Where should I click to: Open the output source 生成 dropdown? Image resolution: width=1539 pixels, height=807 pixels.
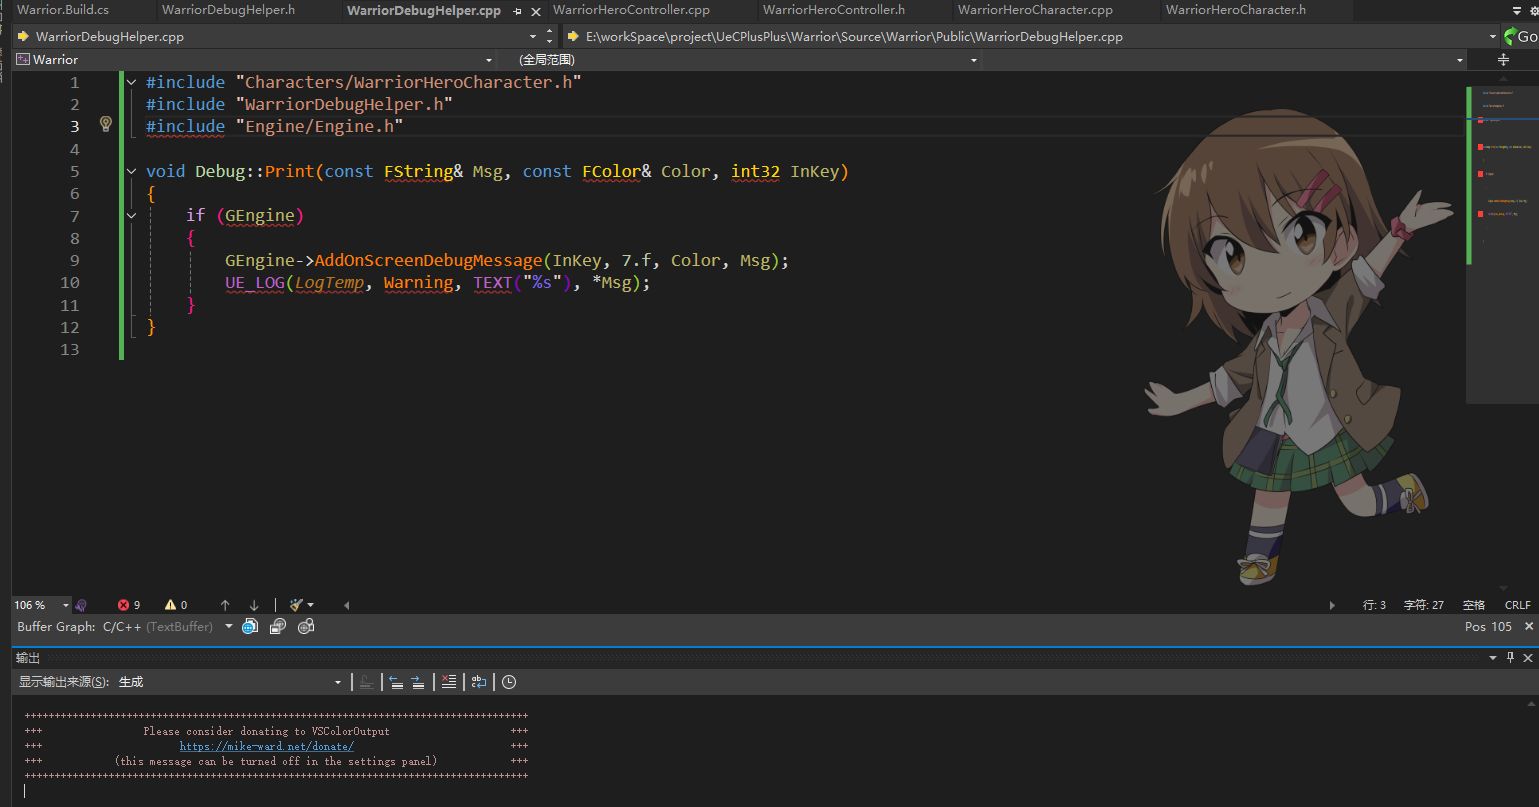tap(337, 682)
